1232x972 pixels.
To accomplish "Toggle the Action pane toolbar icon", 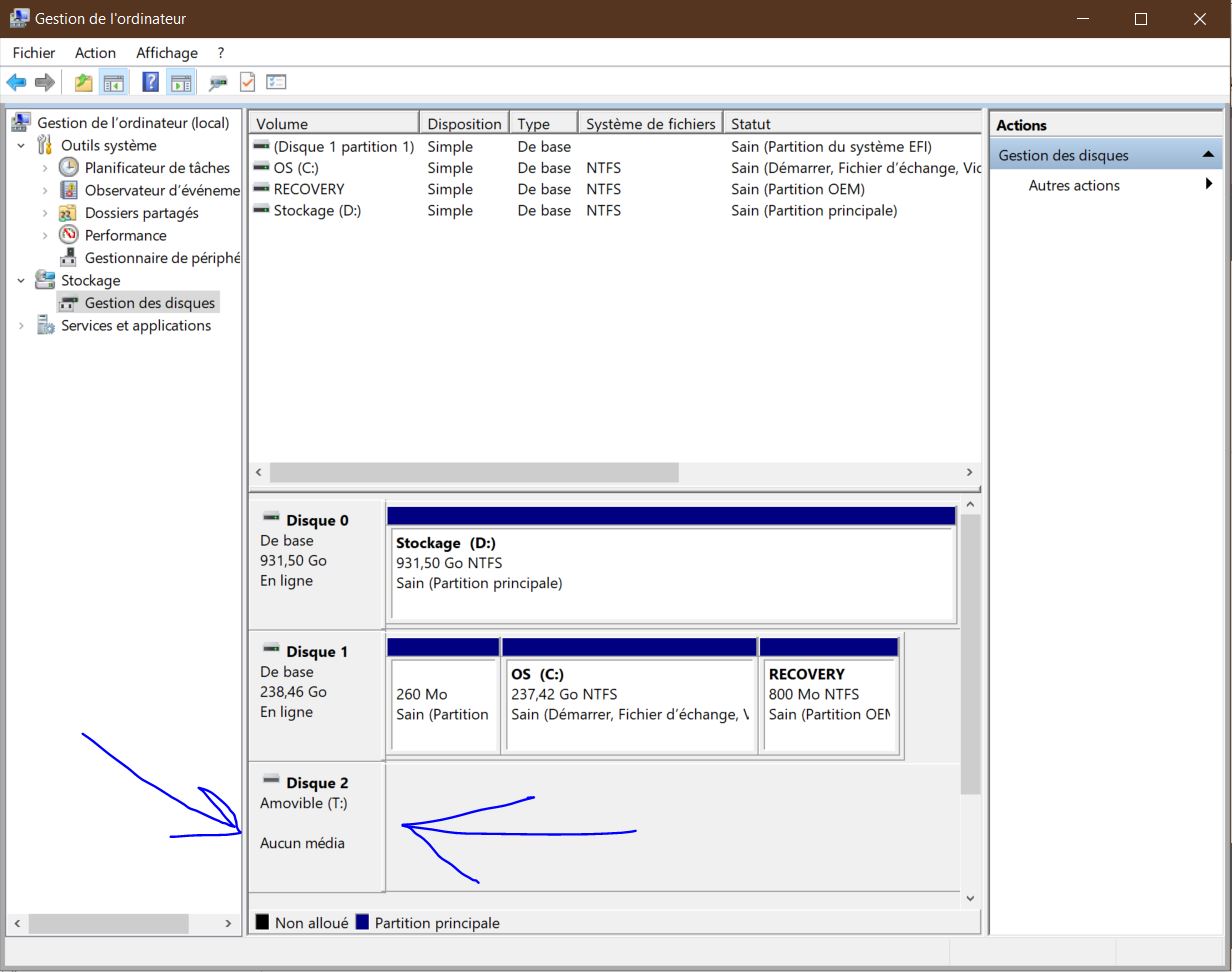I will (x=180, y=82).
